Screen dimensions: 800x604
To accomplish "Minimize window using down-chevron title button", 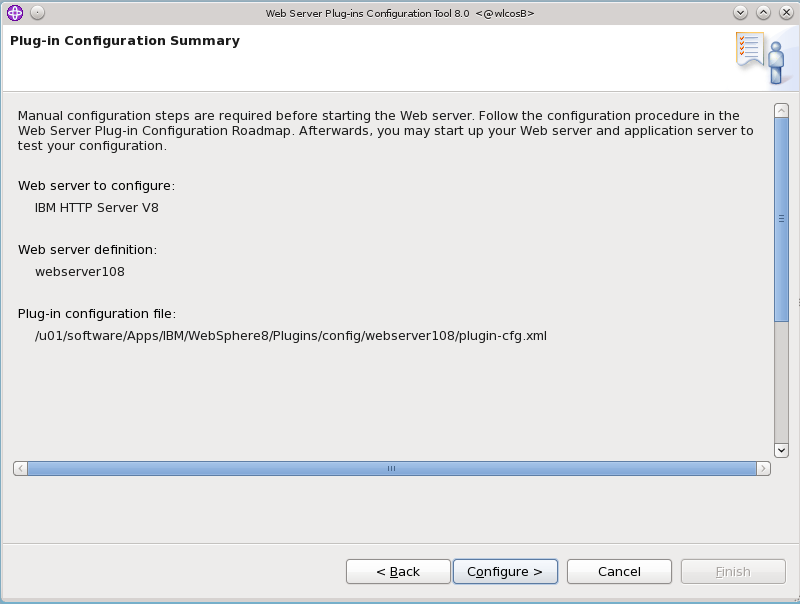I will 740,13.
